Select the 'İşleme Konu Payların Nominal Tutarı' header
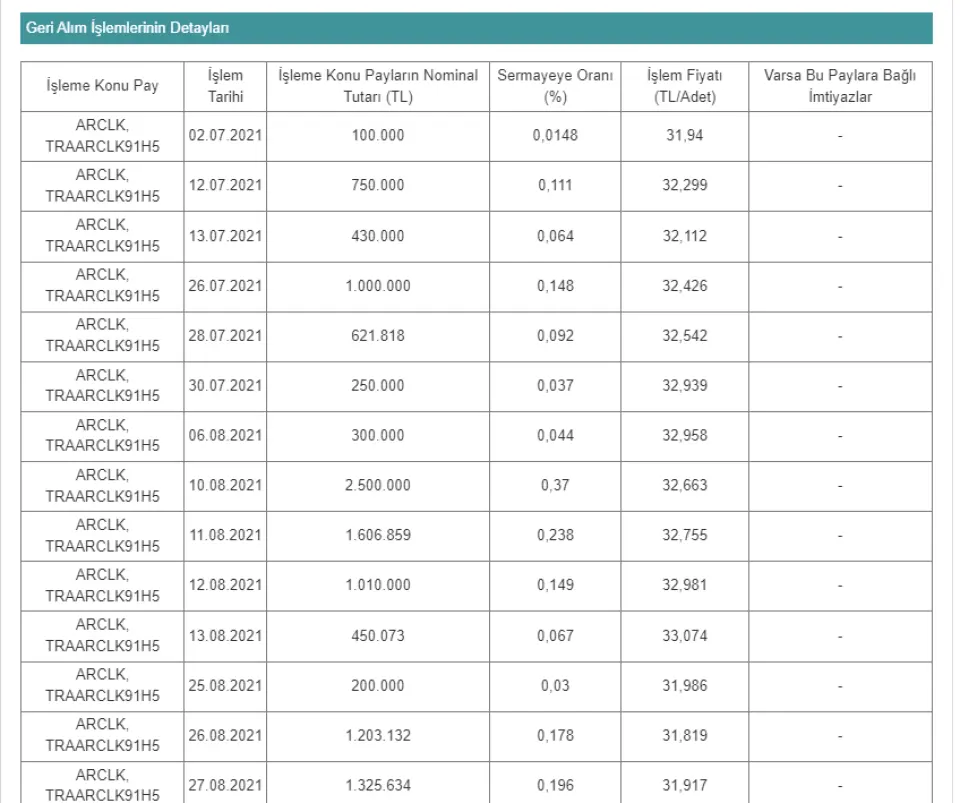The image size is (960, 803). click(377, 86)
